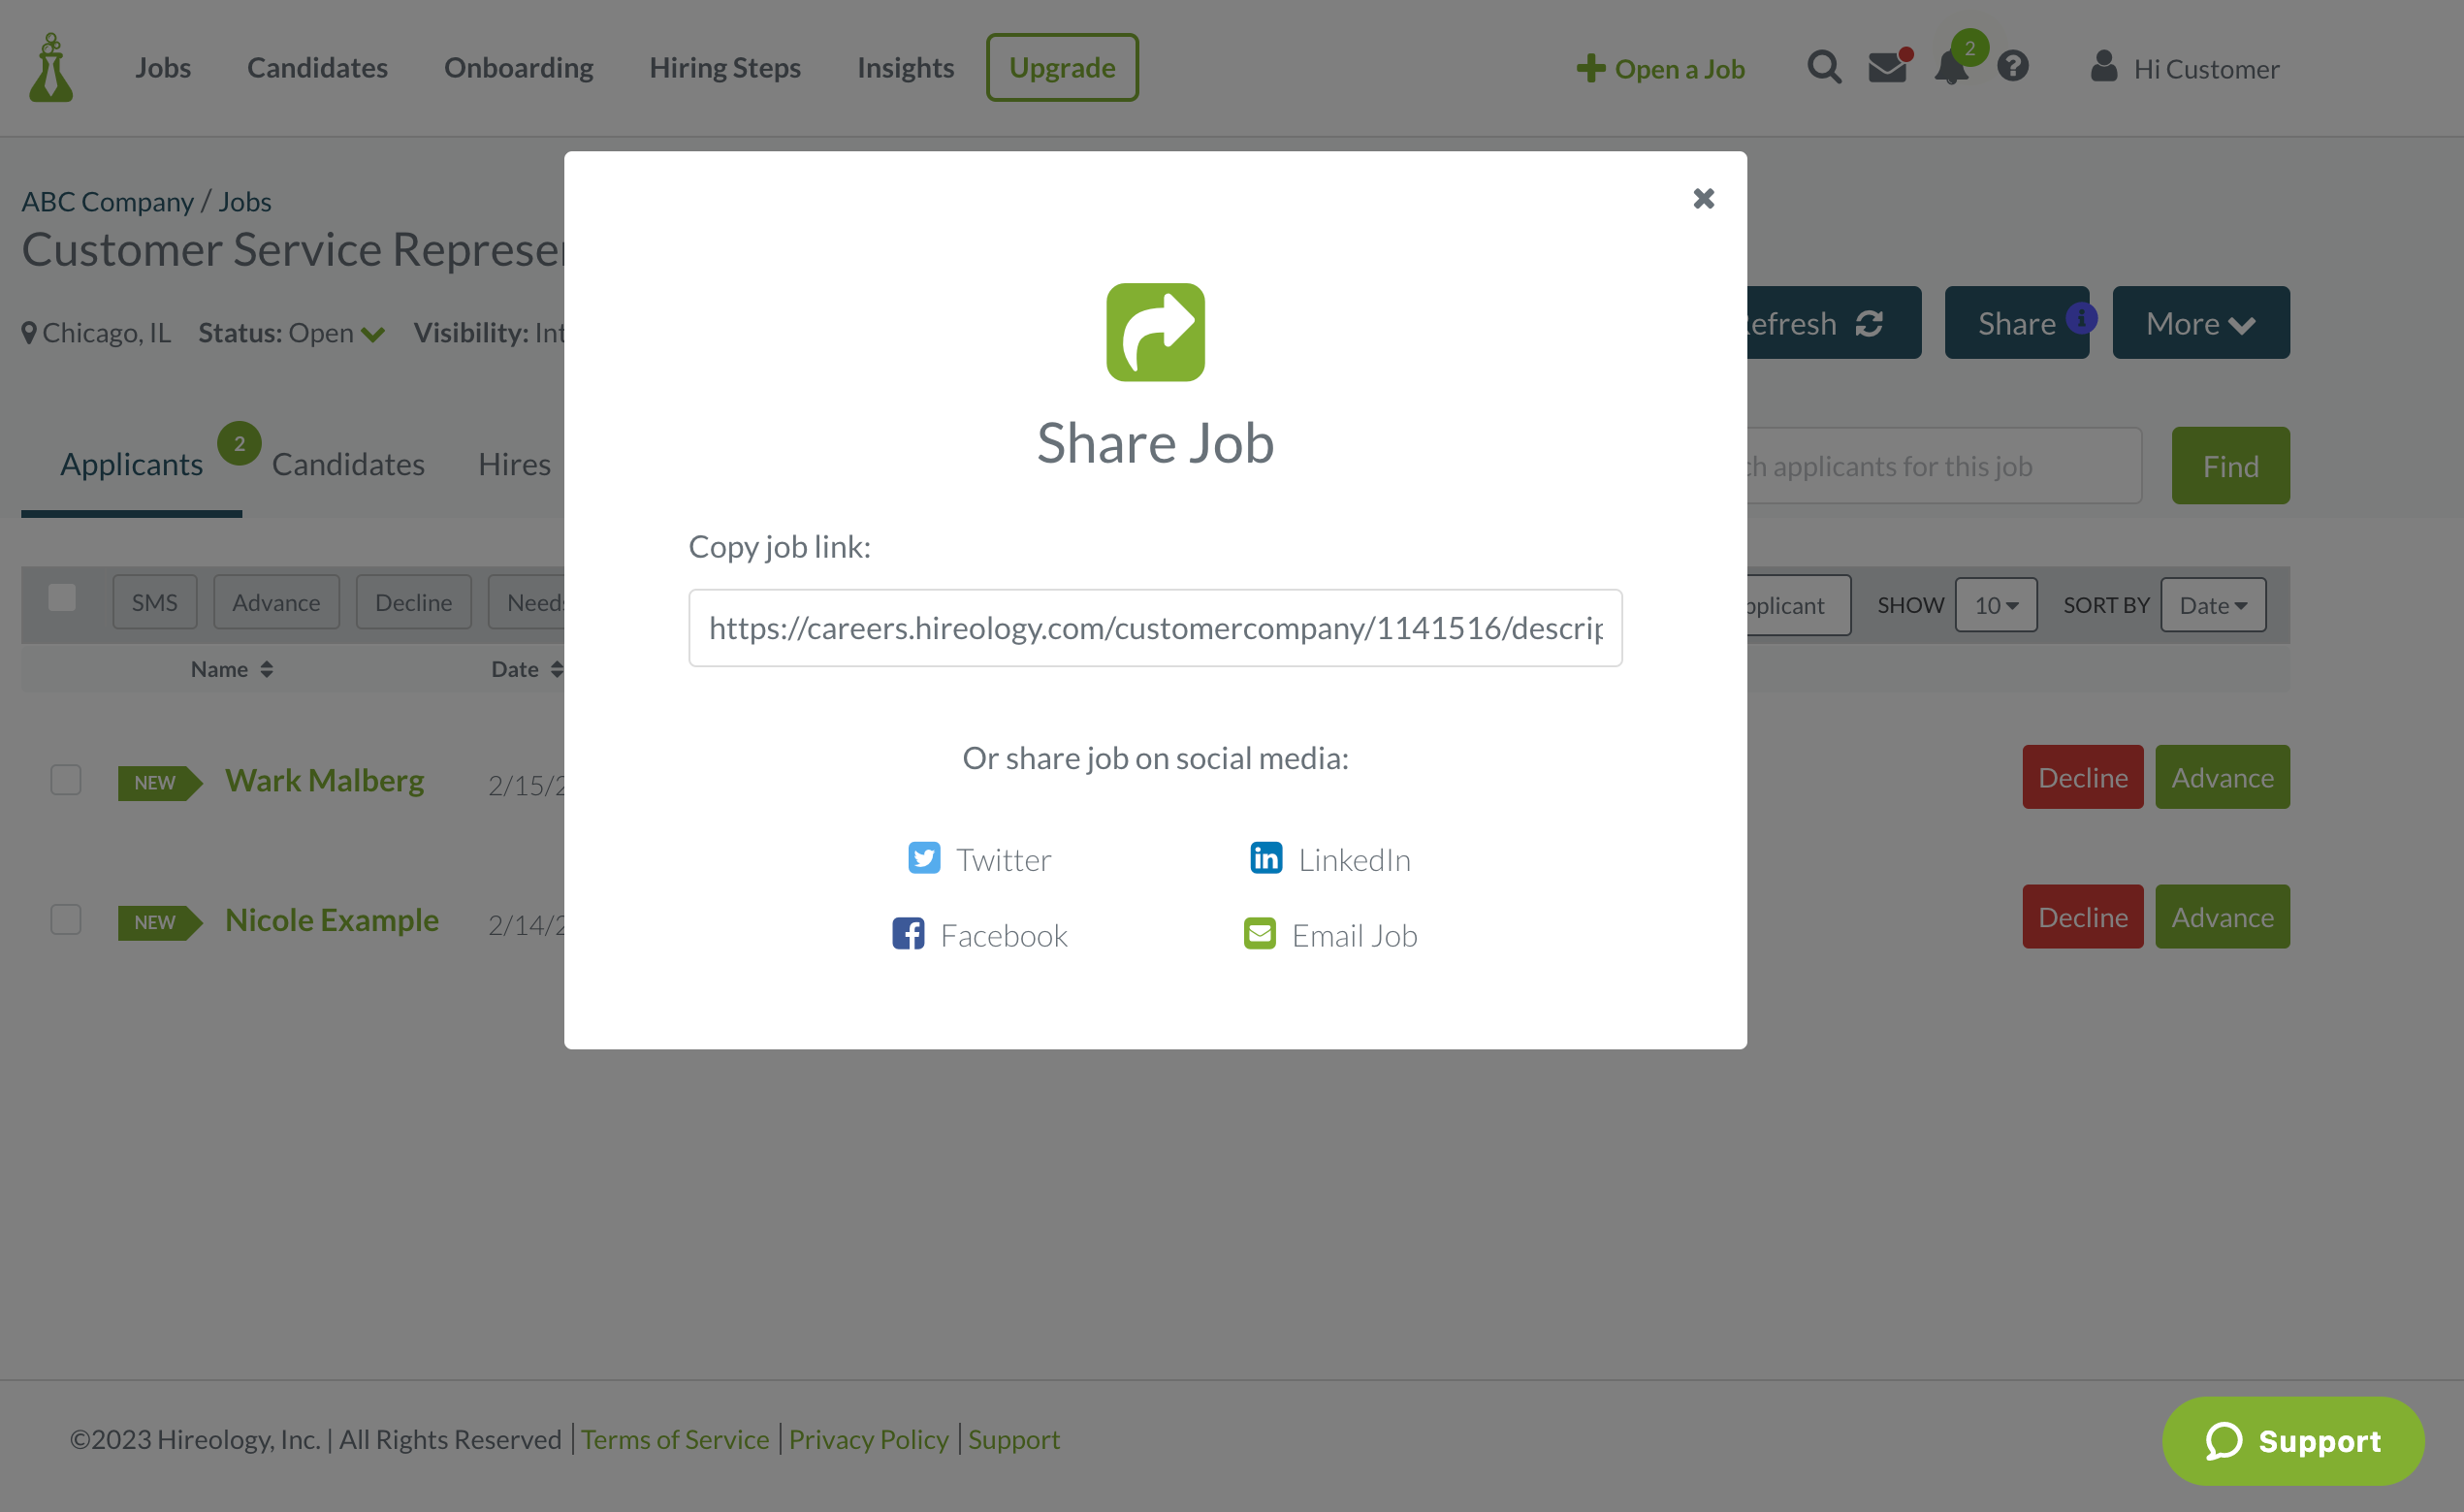Screen dimensions: 2464x1512
Task: Select the job link input field
Action: 1155,627
